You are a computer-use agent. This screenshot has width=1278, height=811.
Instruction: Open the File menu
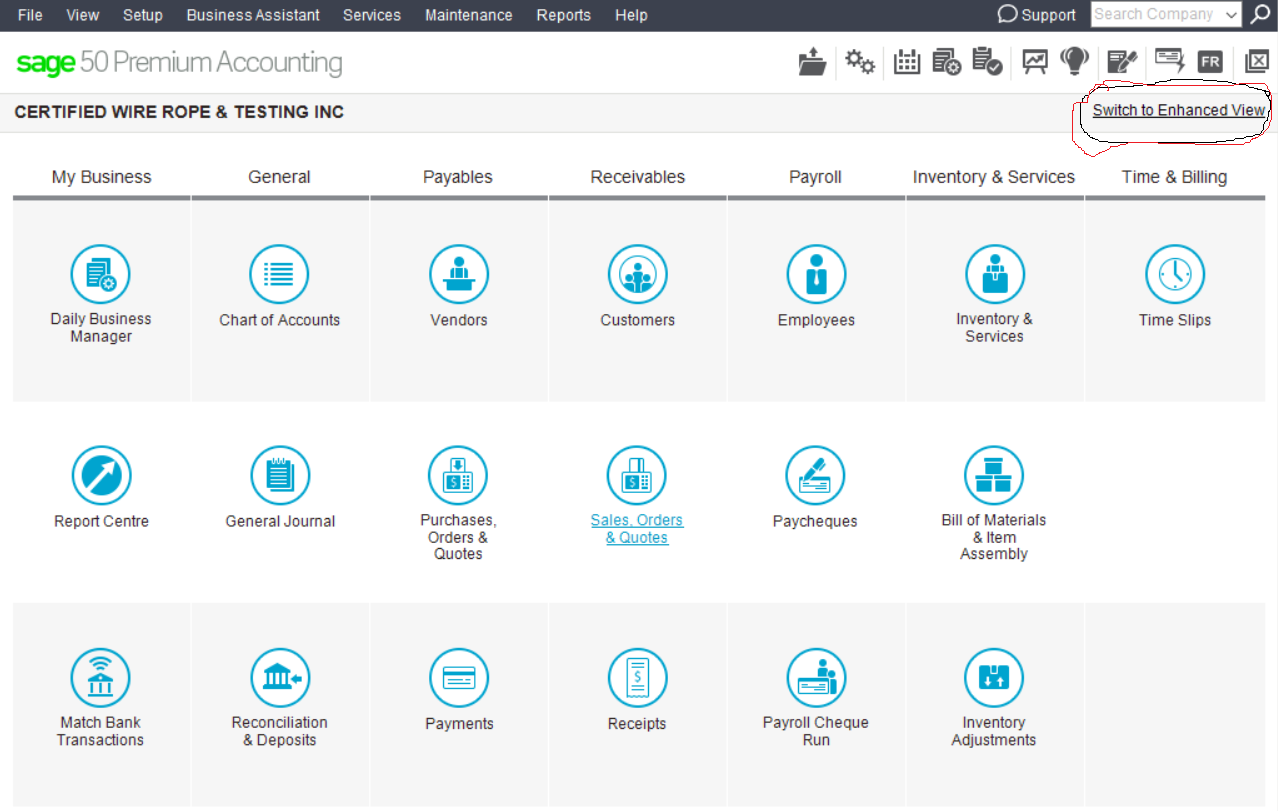[x=30, y=15]
